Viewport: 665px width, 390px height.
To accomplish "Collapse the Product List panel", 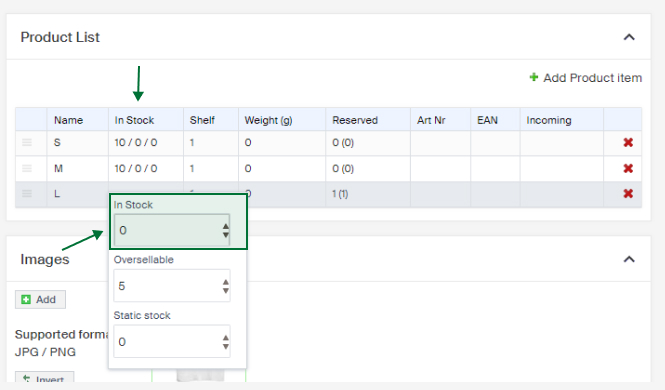I will click(x=629, y=37).
